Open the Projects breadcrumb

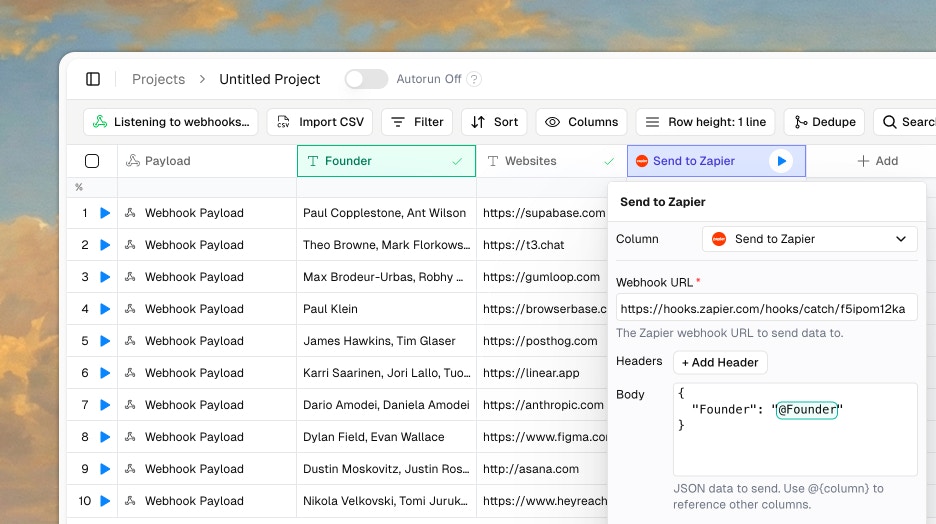click(x=158, y=79)
